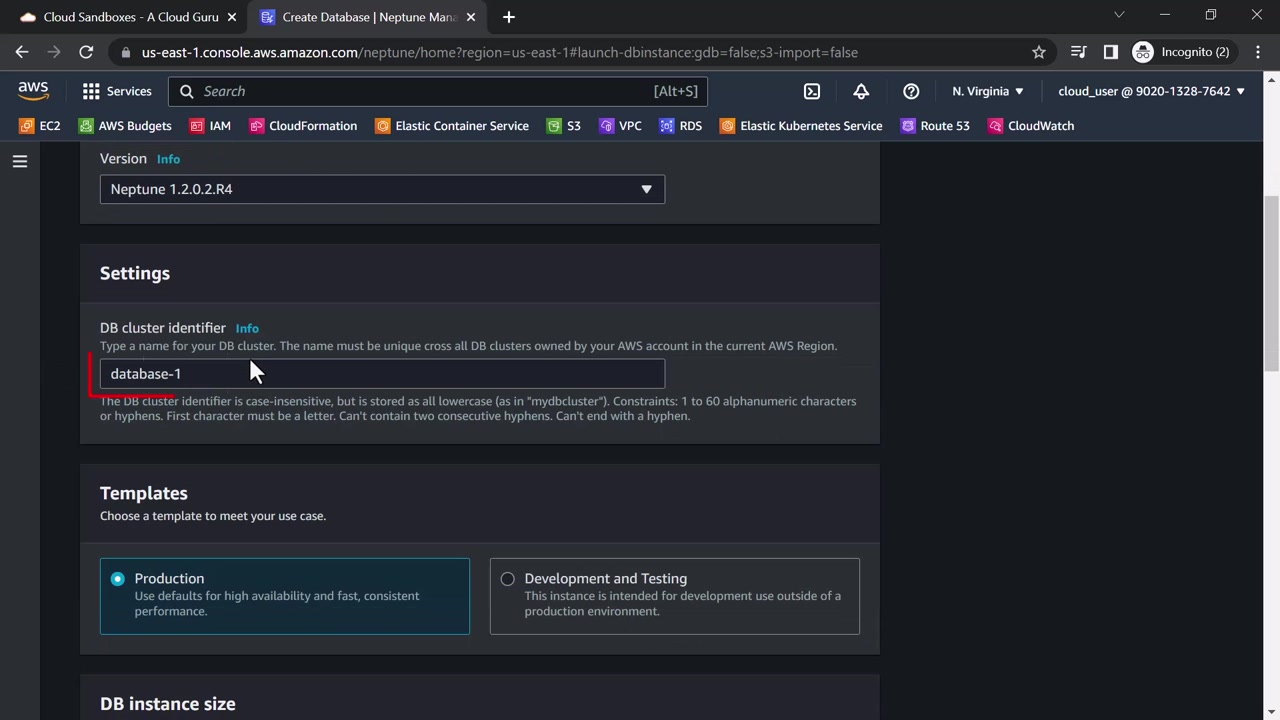Bookmark this page with the star
Image resolution: width=1280 pixels, height=720 pixels.
1039,52
